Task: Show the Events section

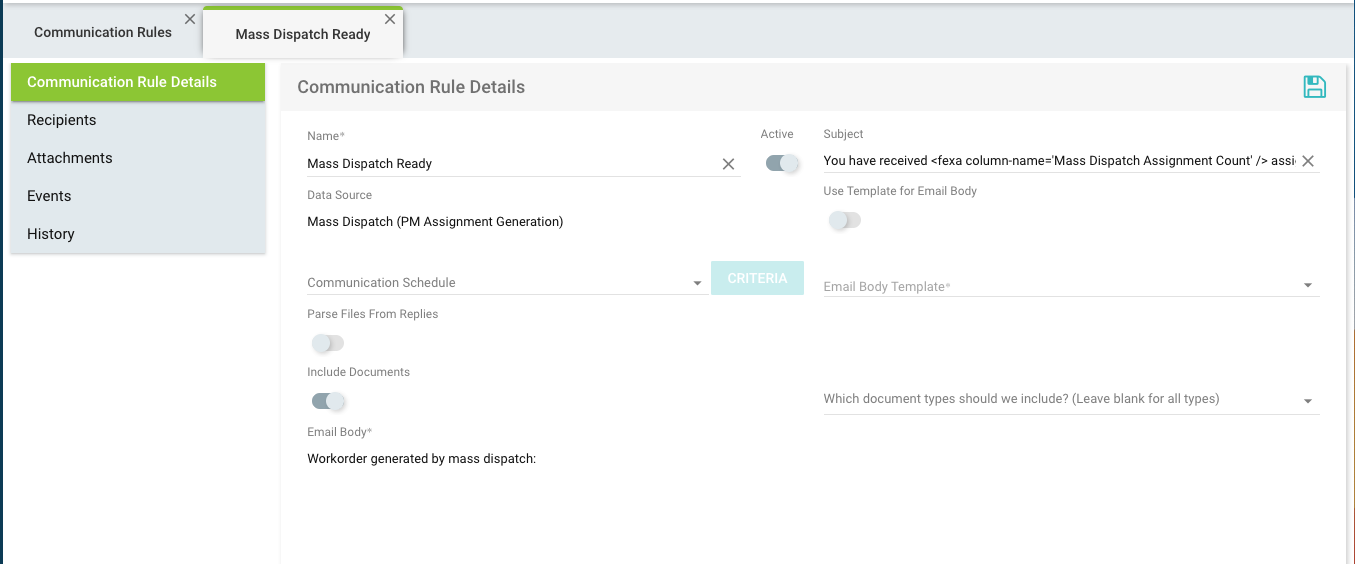Action: coord(50,196)
